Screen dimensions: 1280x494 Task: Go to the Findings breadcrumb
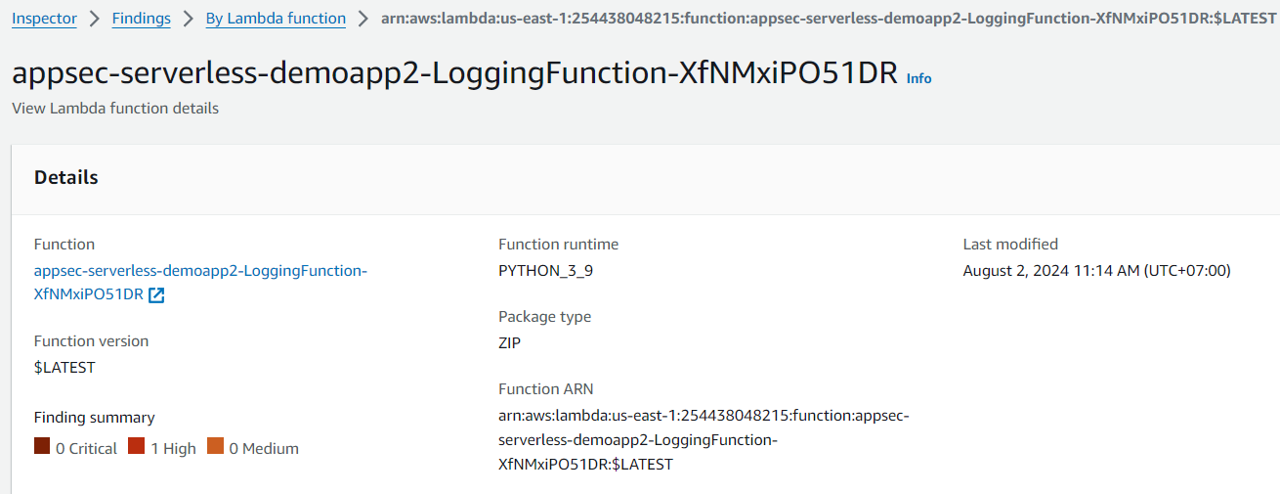coord(141,18)
